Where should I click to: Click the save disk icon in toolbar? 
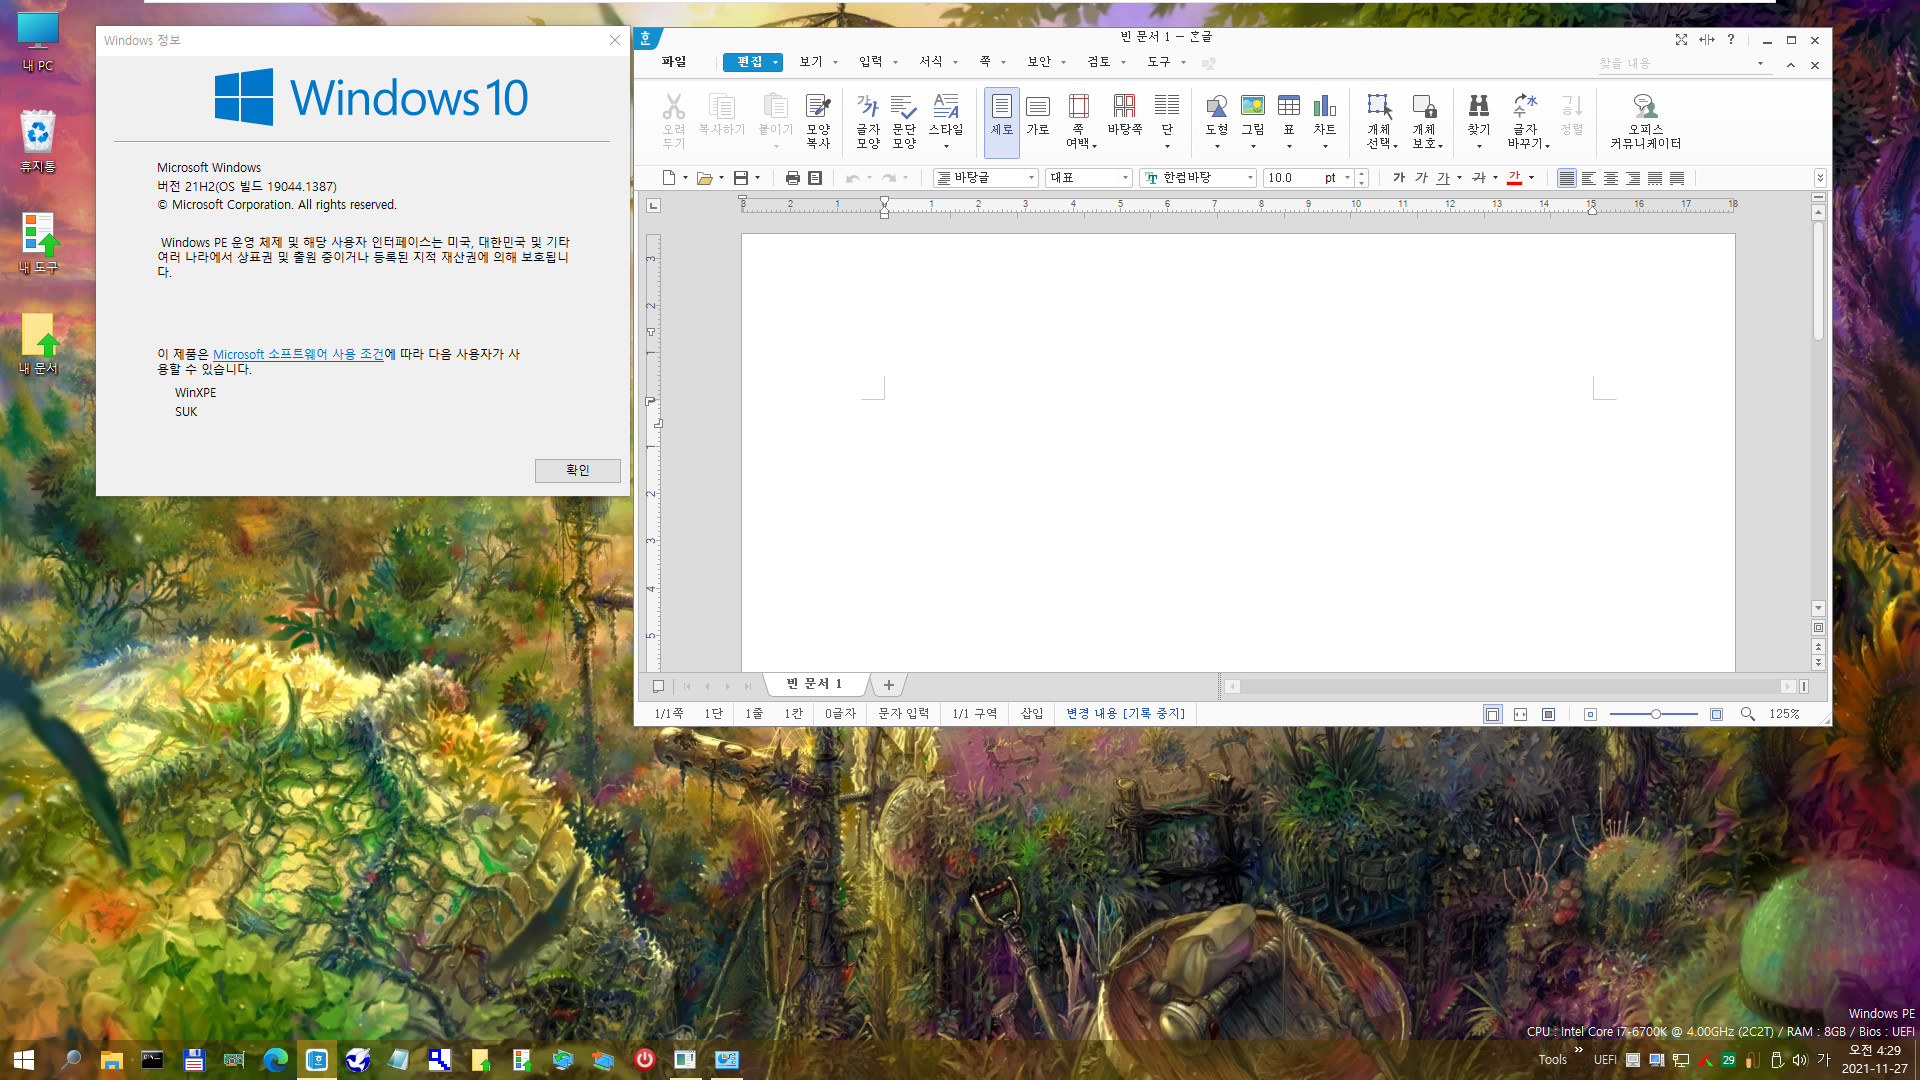(741, 178)
